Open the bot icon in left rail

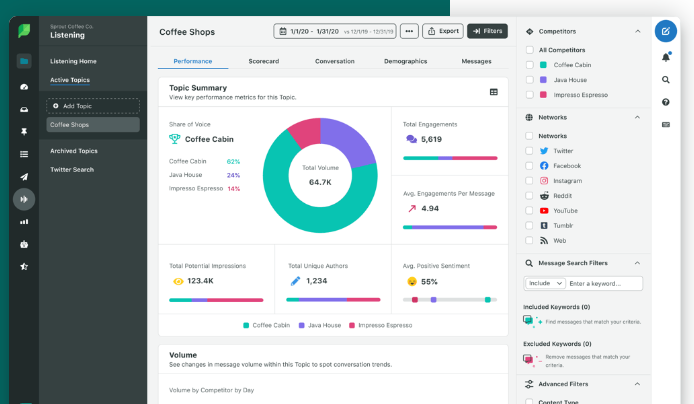click(24, 244)
